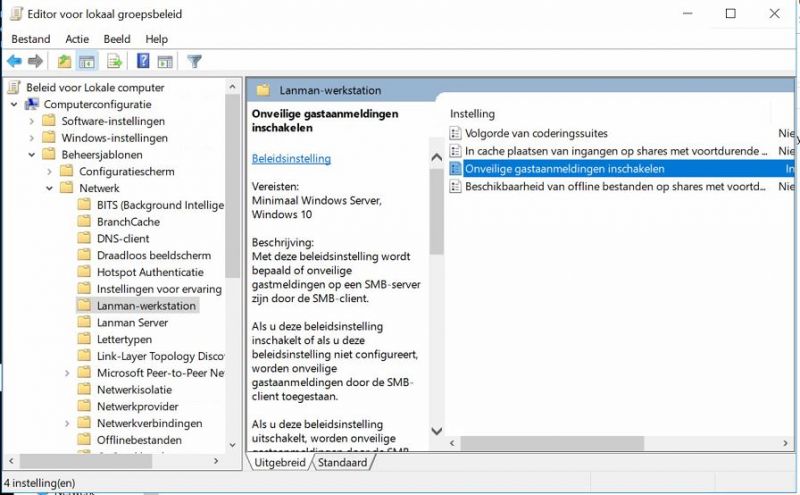Switch to the Standaard tab
800x495 pixels.
tap(342, 462)
